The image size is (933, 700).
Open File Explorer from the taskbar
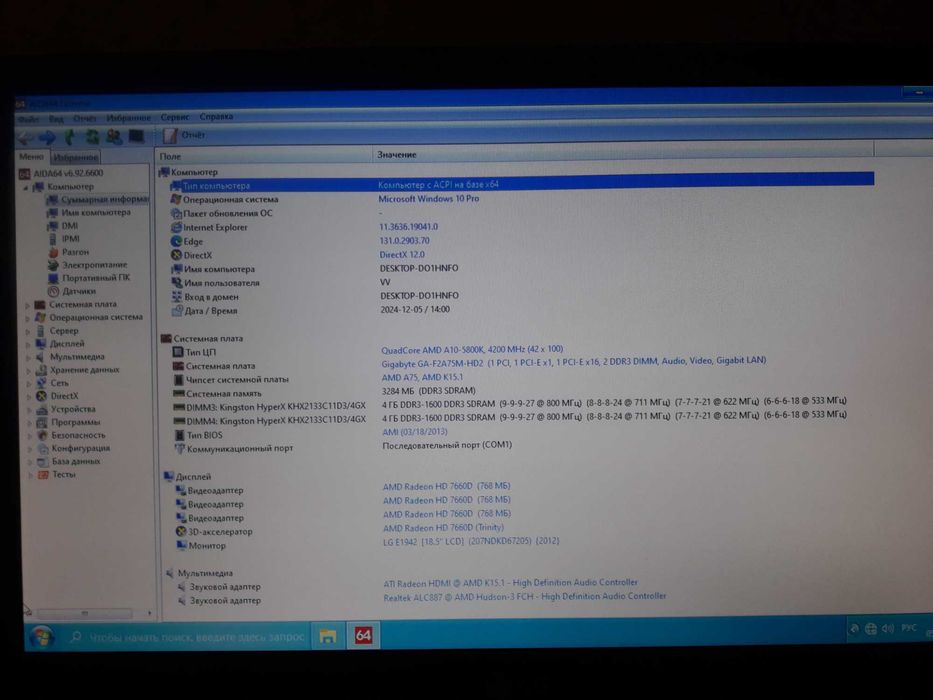pyautogui.click(x=328, y=637)
